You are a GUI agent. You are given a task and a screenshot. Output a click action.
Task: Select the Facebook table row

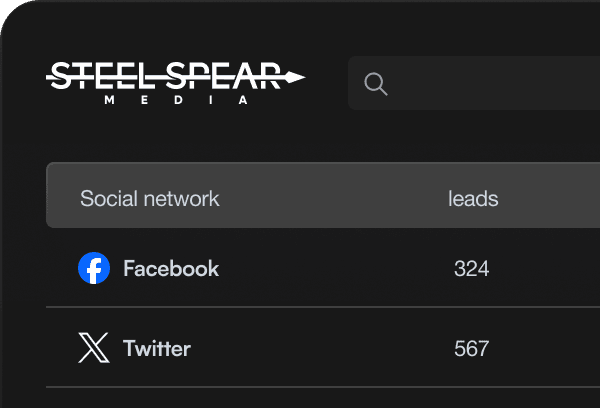tap(330, 268)
